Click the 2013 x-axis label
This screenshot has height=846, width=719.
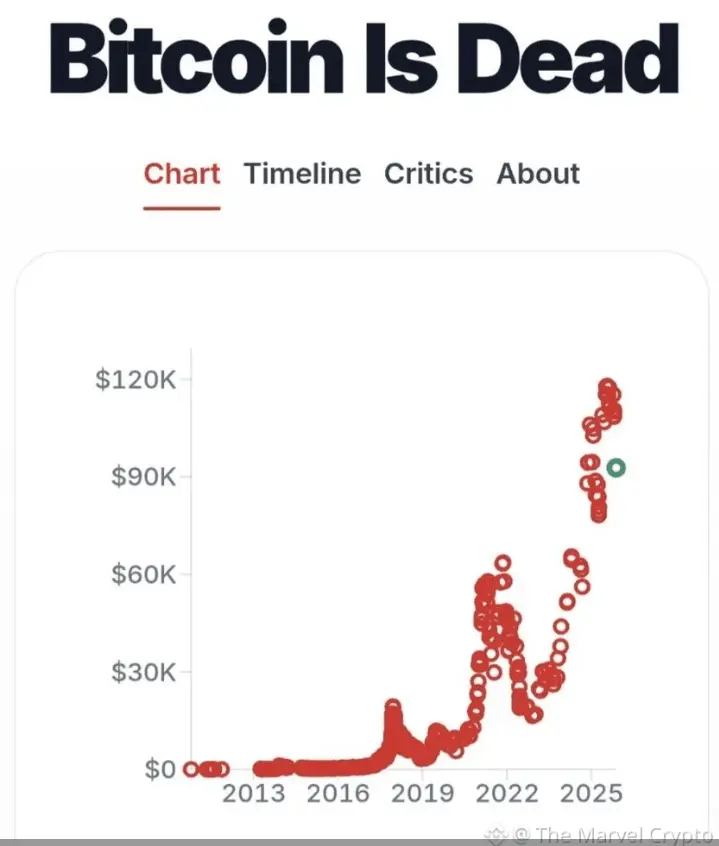click(x=254, y=793)
